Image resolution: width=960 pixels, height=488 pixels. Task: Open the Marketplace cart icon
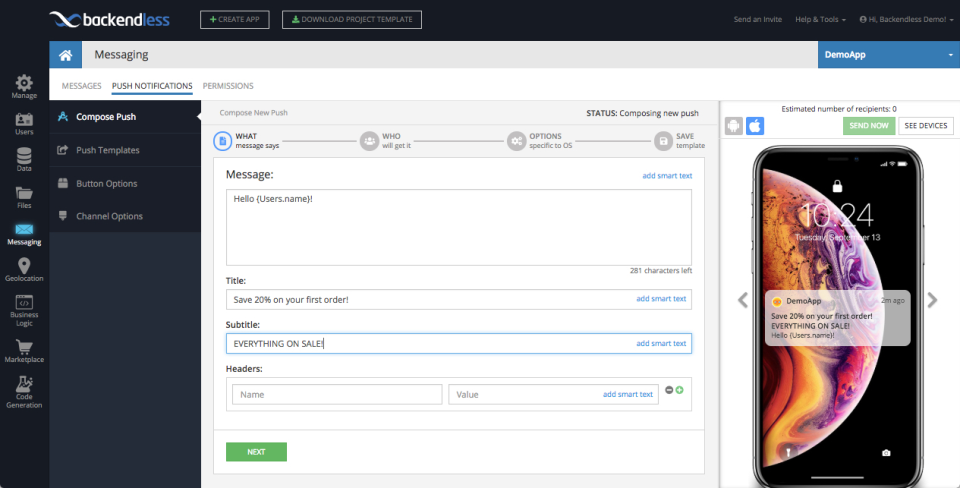coord(24,347)
